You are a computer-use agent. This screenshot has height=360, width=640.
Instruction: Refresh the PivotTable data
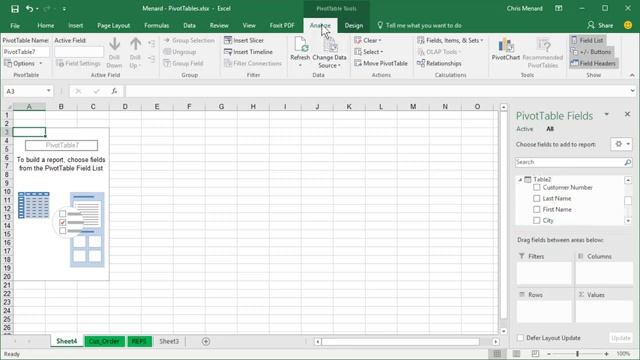tap(300, 51)
